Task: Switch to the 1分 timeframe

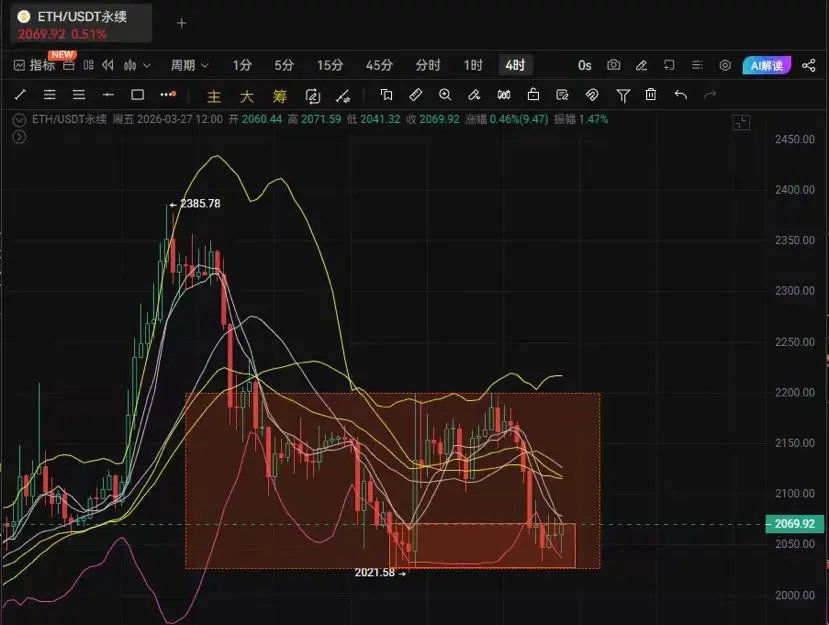Action: (242, 65)
